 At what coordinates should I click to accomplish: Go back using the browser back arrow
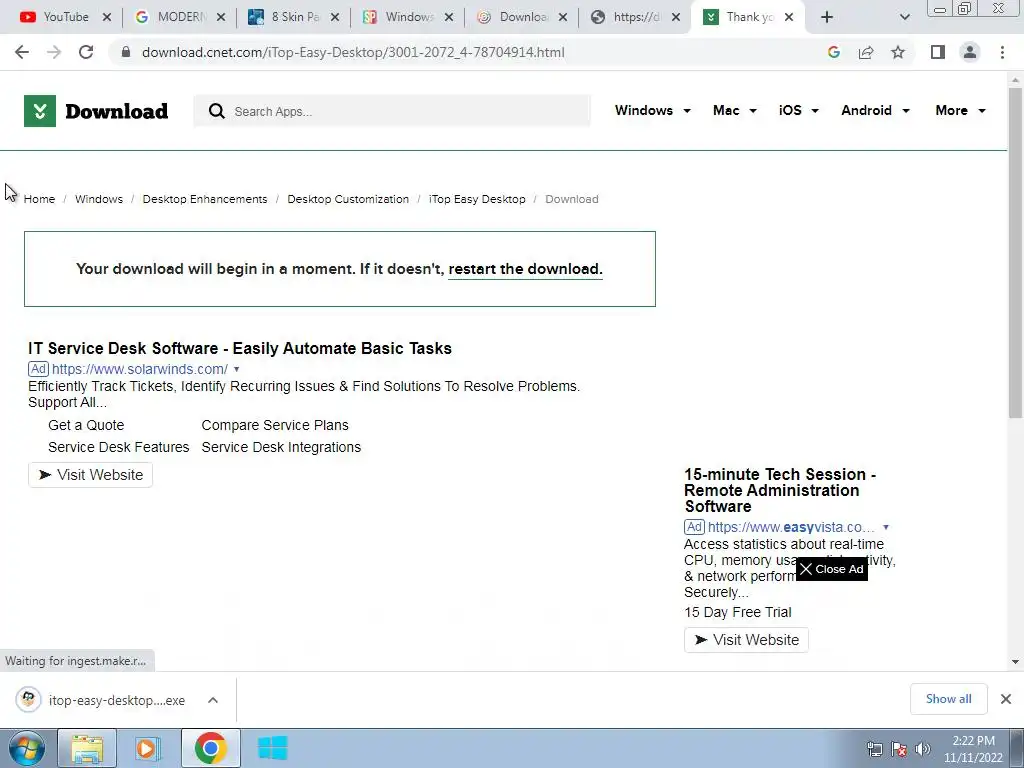click(22, 52)
